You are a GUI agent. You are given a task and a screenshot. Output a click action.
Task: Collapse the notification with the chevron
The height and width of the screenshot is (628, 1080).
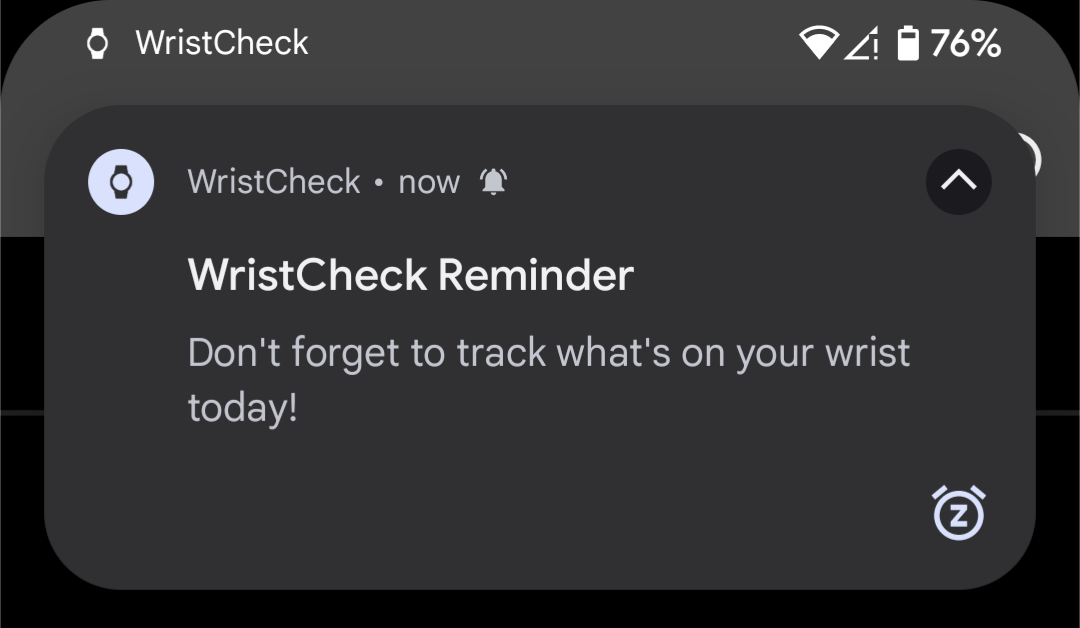(959, 182)
